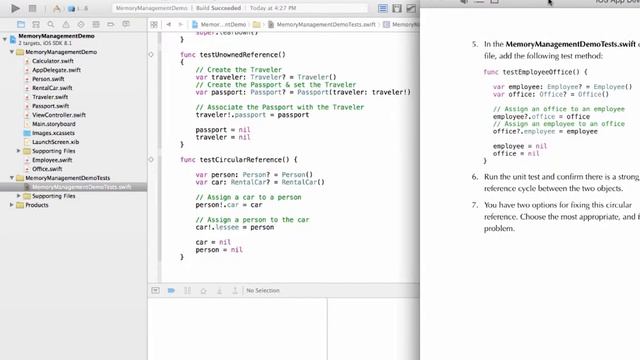Expand Supporting Files above Employee.swift
640x360 pixels.
point(18,151)
